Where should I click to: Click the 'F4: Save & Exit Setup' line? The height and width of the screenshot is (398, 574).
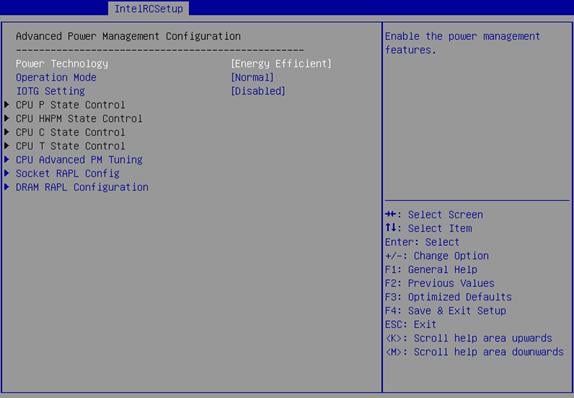coord(446,310)
